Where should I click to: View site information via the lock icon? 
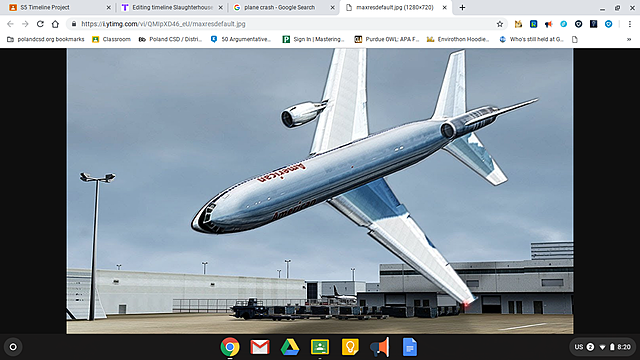coord(74,24)
